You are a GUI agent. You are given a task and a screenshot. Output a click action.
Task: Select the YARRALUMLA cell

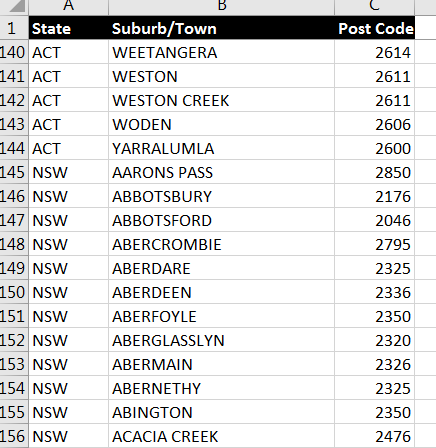tap(222, 148)
